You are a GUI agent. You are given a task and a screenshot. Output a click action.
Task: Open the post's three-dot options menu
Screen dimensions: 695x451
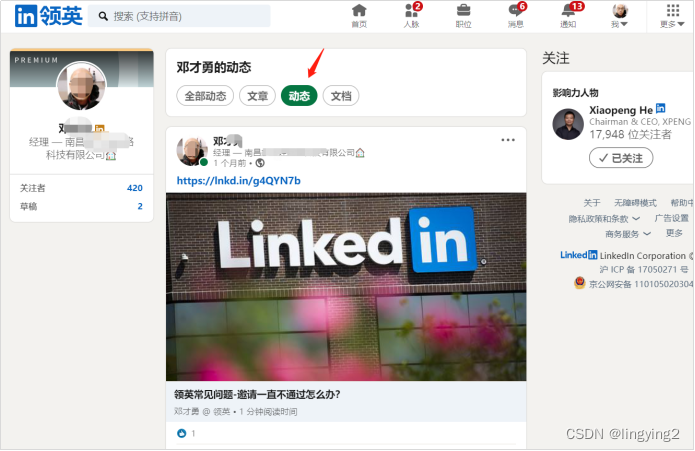pos(508,140)
